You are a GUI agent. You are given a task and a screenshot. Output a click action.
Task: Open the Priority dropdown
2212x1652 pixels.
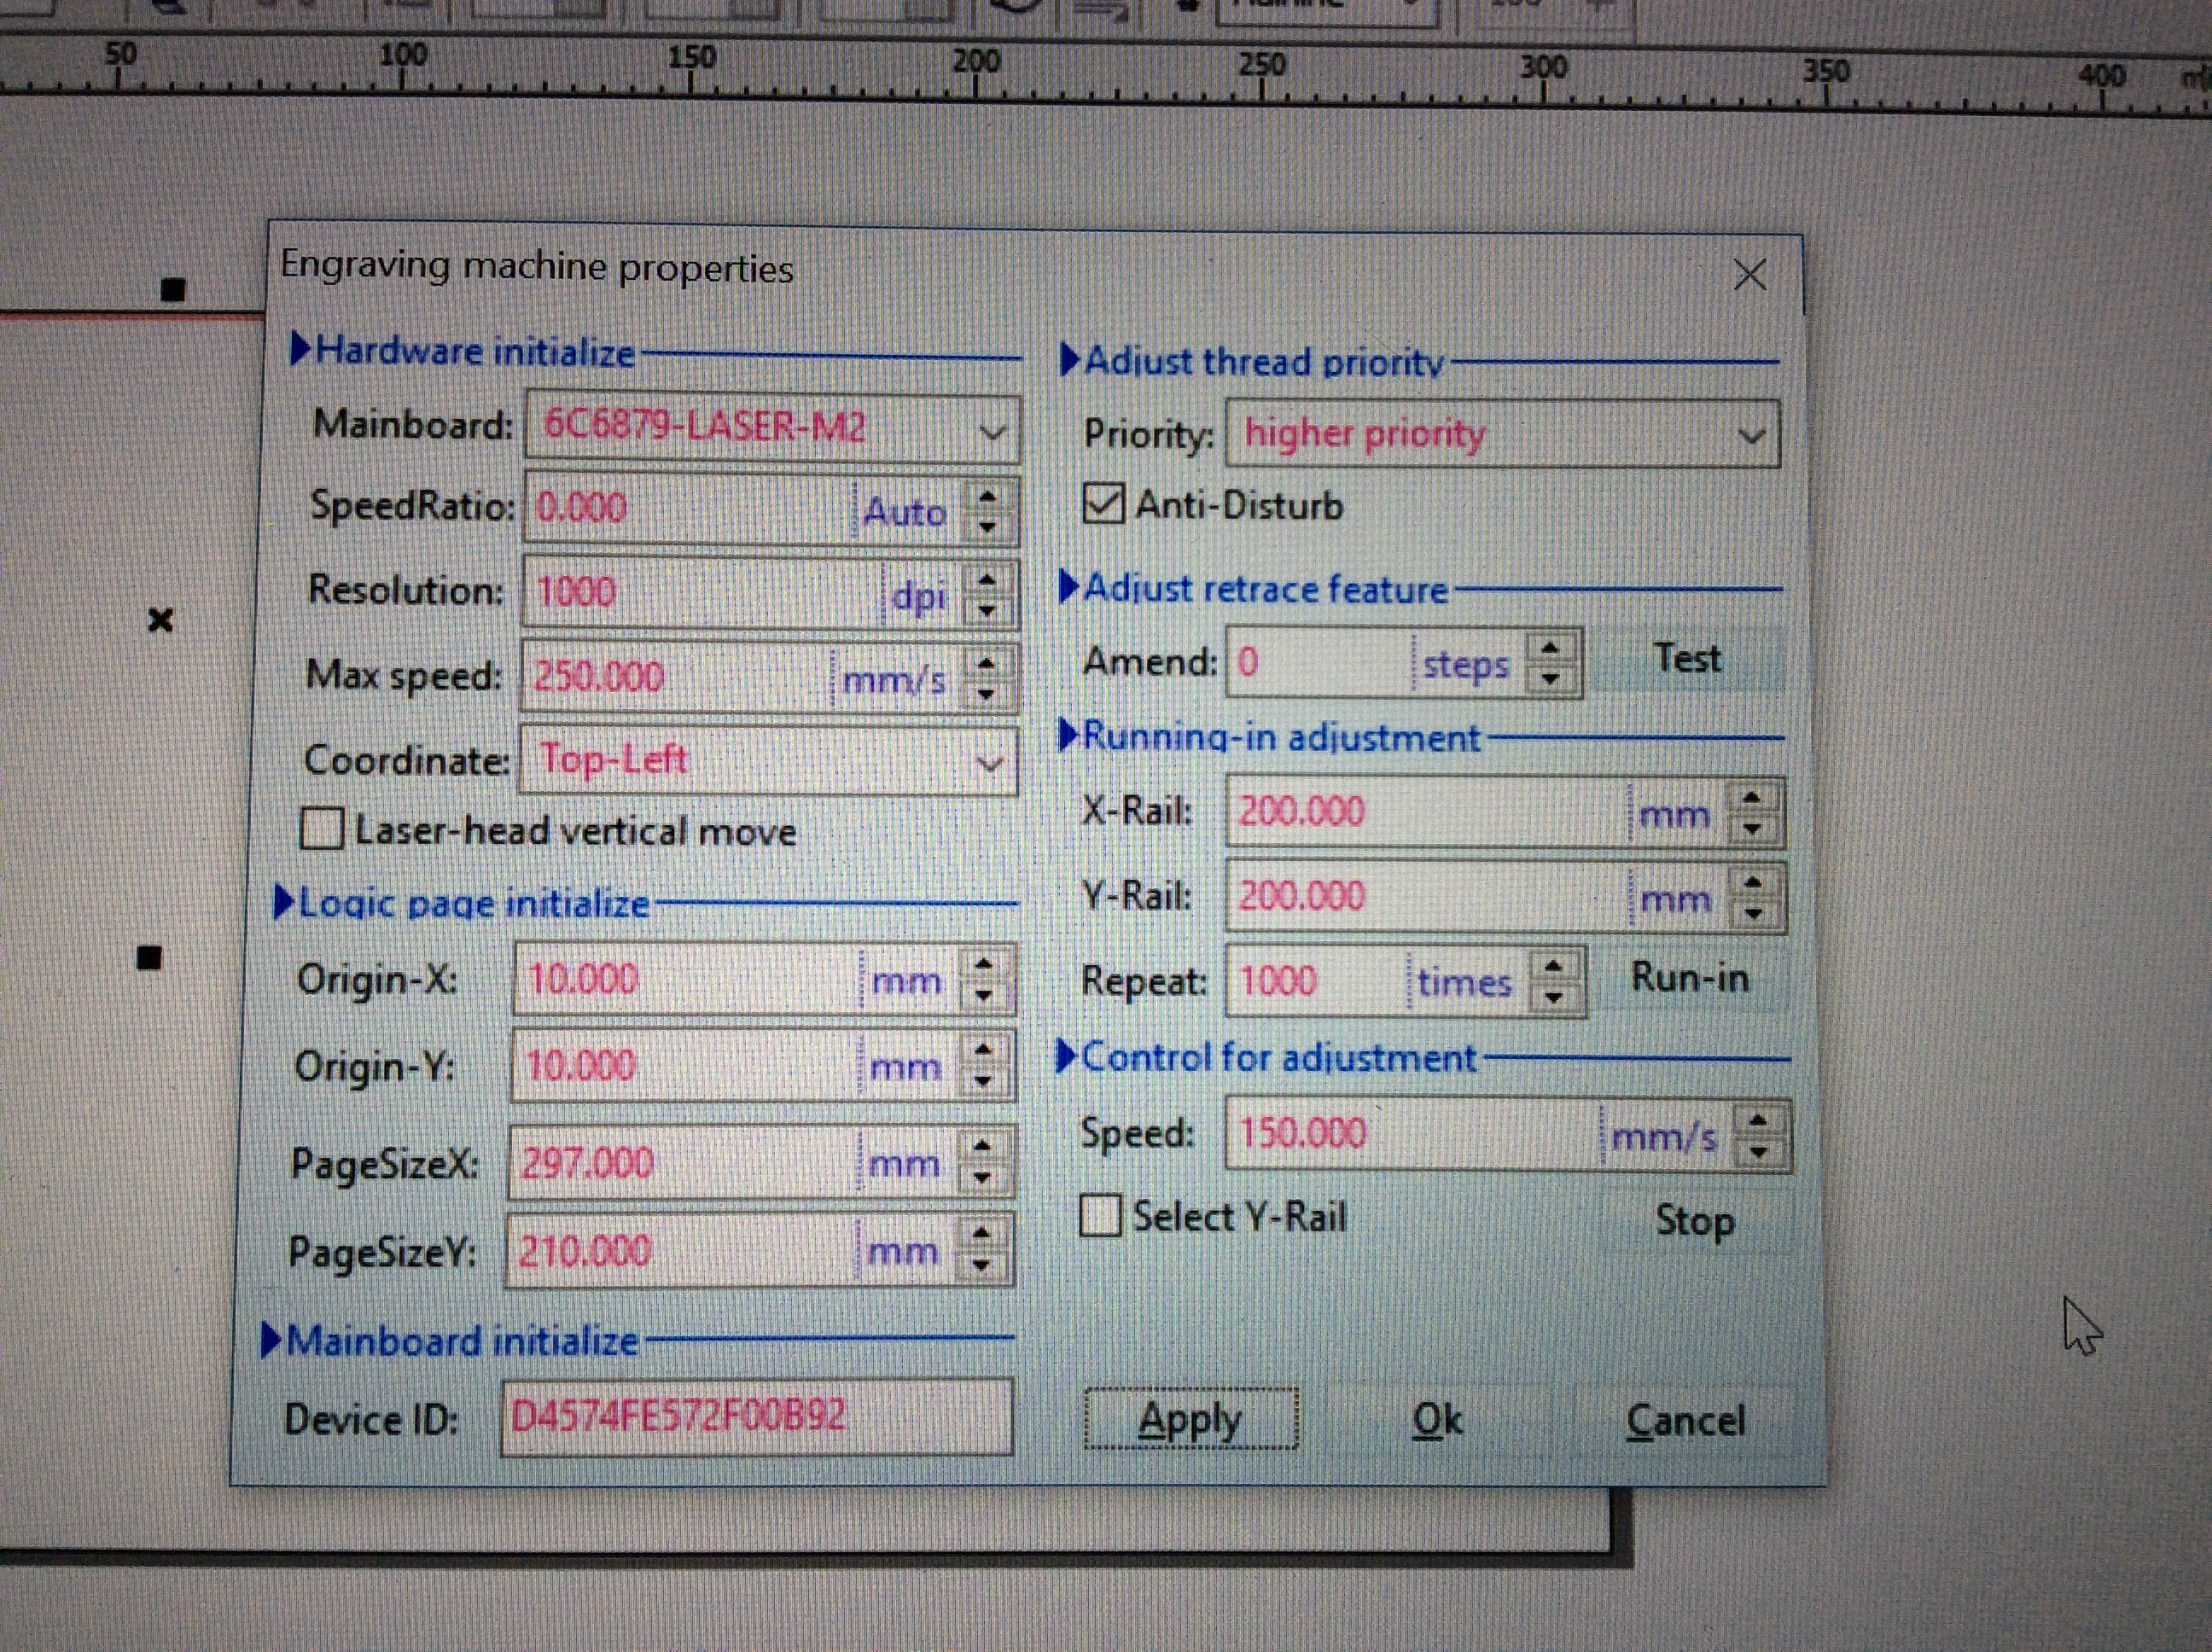[x=1503, y=434]
